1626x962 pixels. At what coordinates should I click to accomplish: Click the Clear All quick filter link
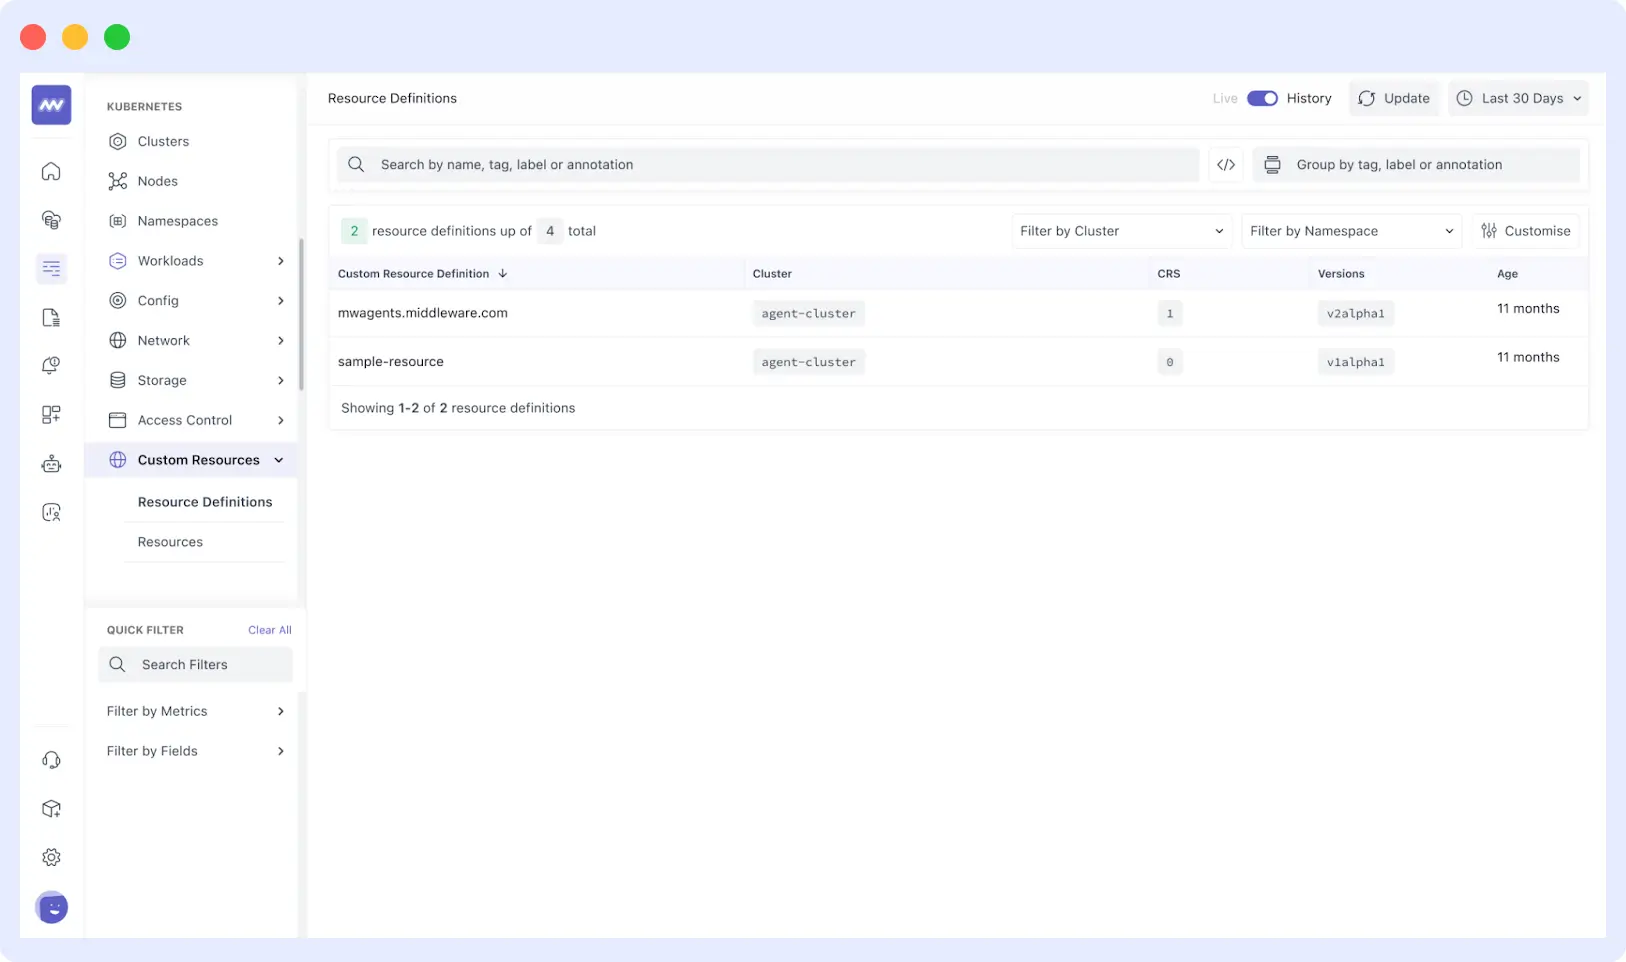[269, 630]
